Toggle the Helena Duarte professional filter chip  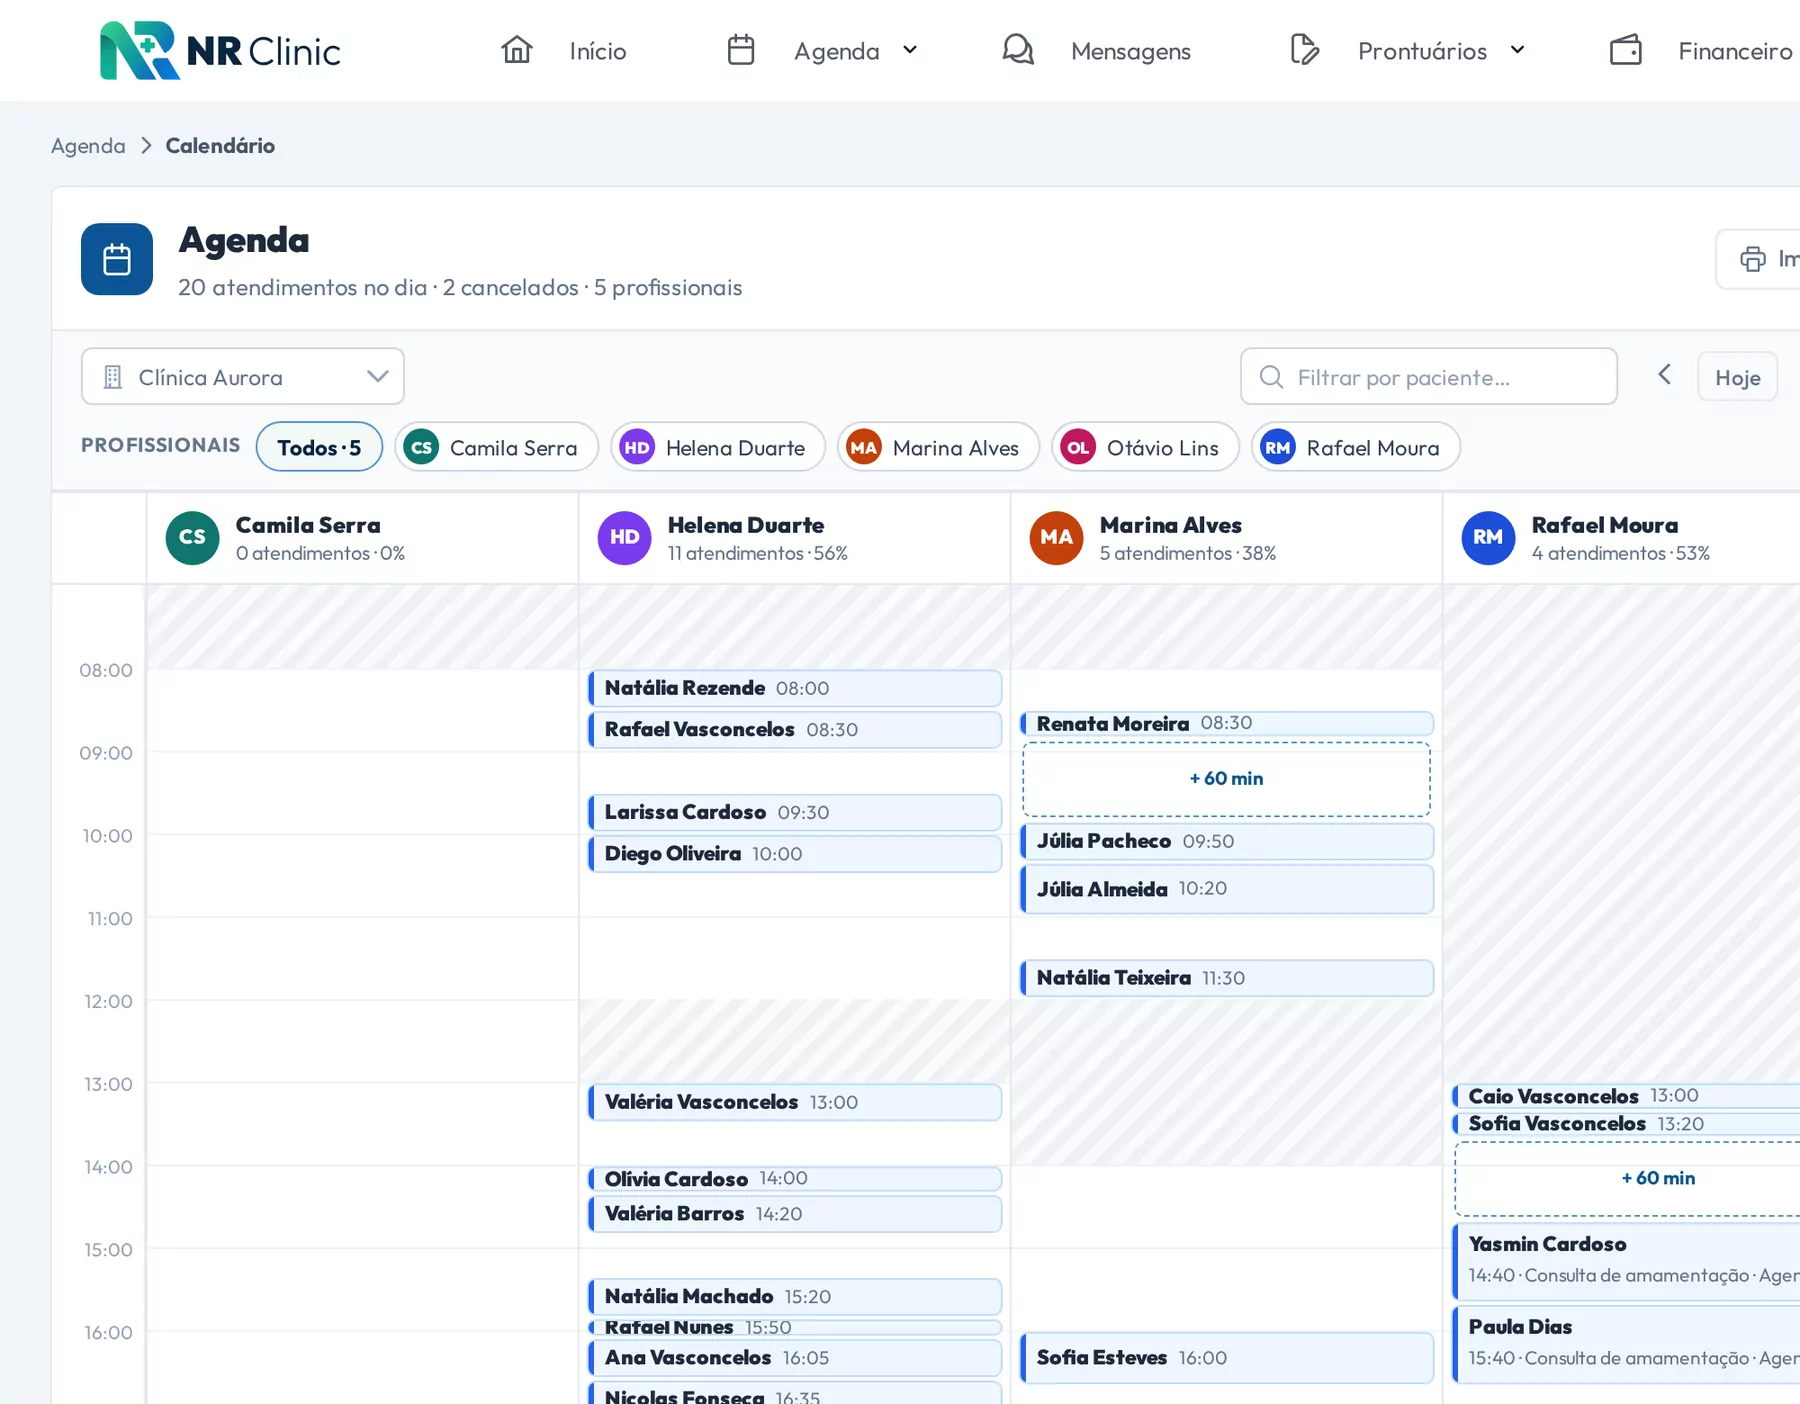(718, 447)
